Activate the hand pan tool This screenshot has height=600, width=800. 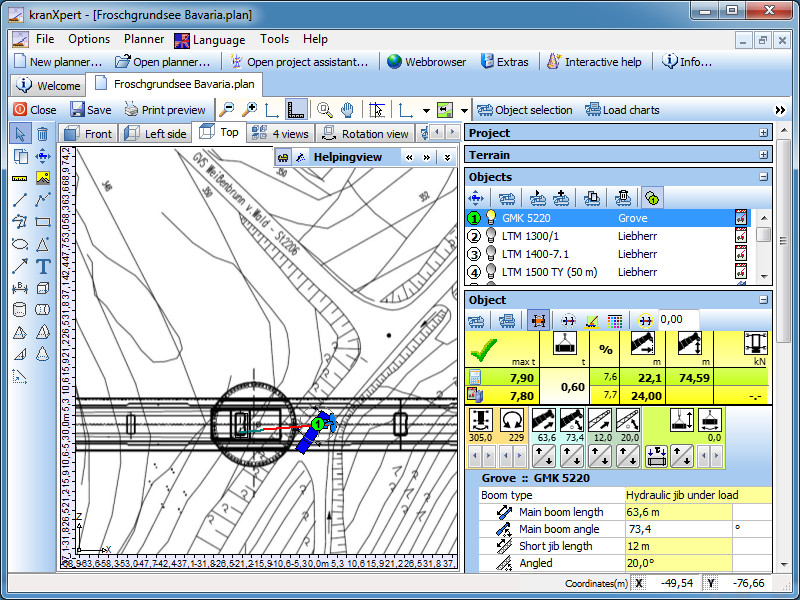(347, 110)
